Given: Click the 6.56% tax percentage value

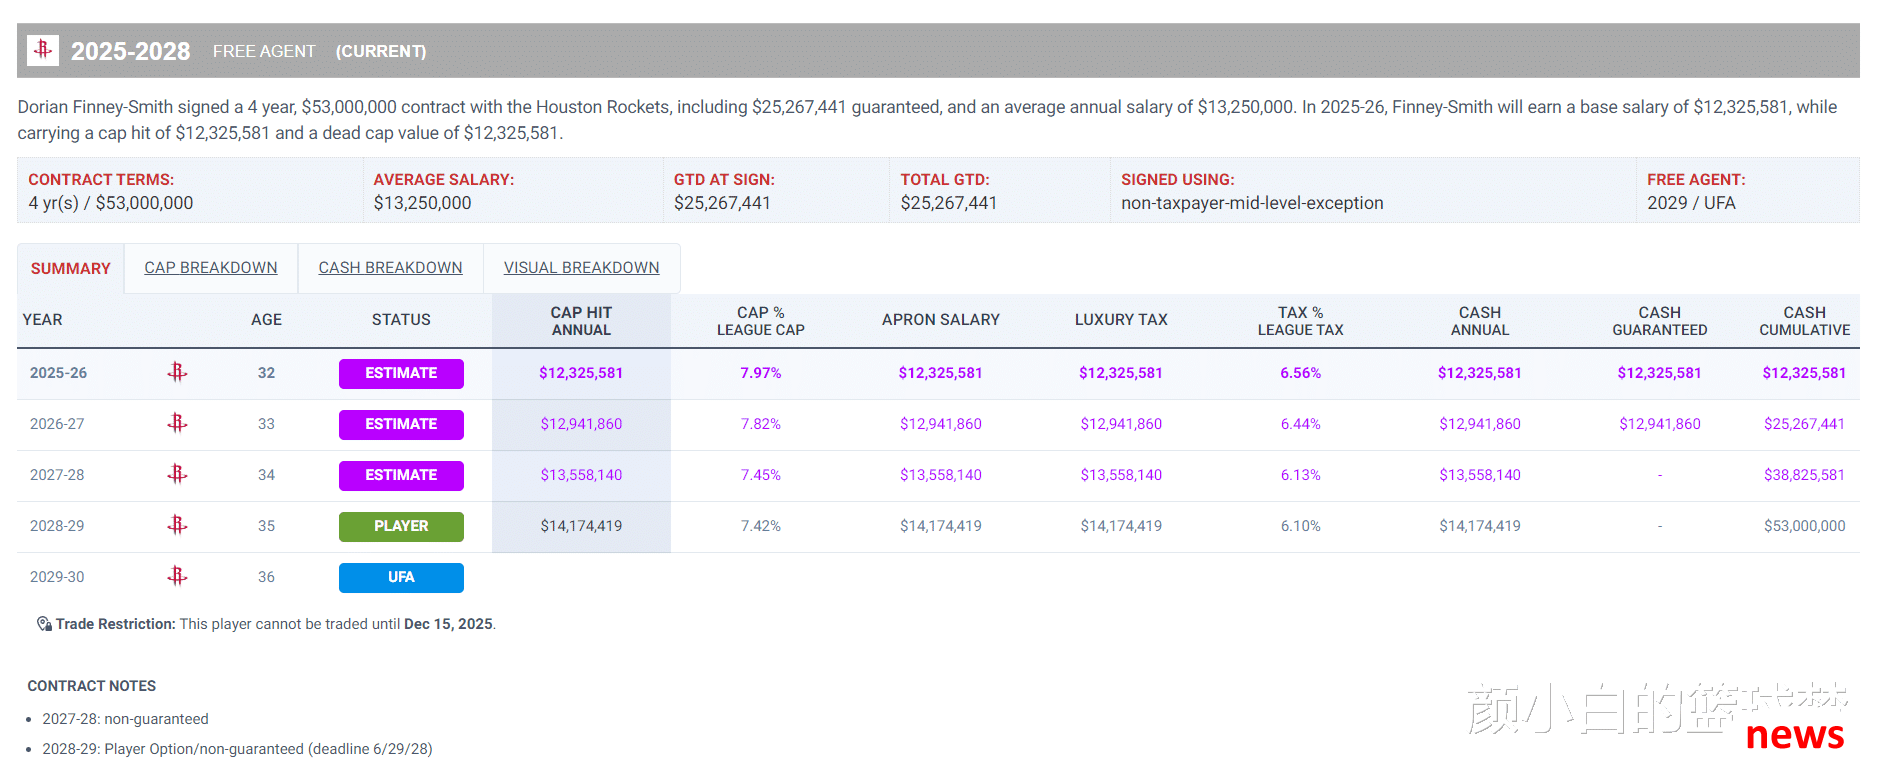Looking at the screenshot, I should click(x=1301, y=373).
